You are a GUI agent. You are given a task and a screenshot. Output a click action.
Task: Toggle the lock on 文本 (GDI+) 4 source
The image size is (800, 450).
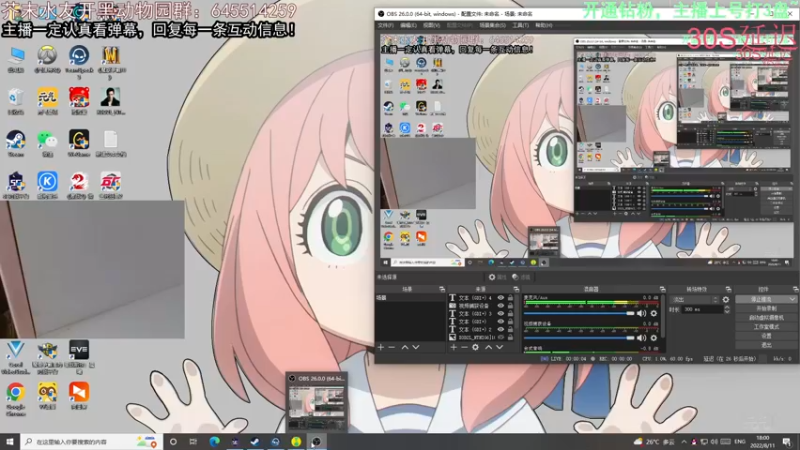(x=510, y=297)
